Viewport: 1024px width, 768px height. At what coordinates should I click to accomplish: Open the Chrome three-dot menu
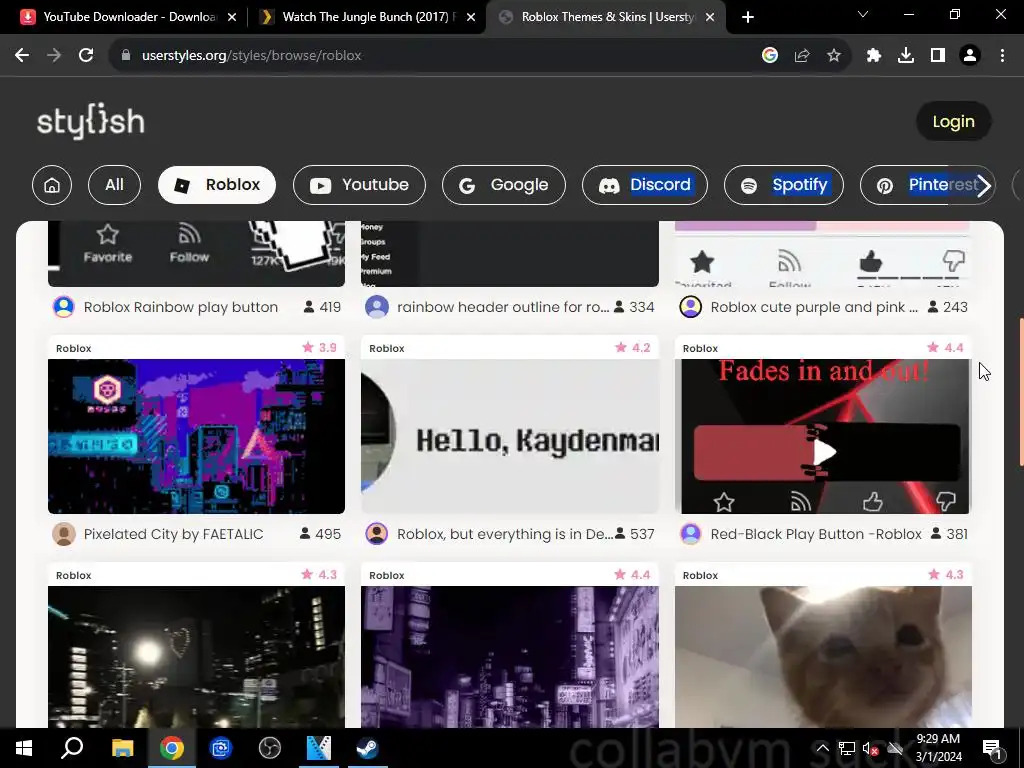[1002, 56]
